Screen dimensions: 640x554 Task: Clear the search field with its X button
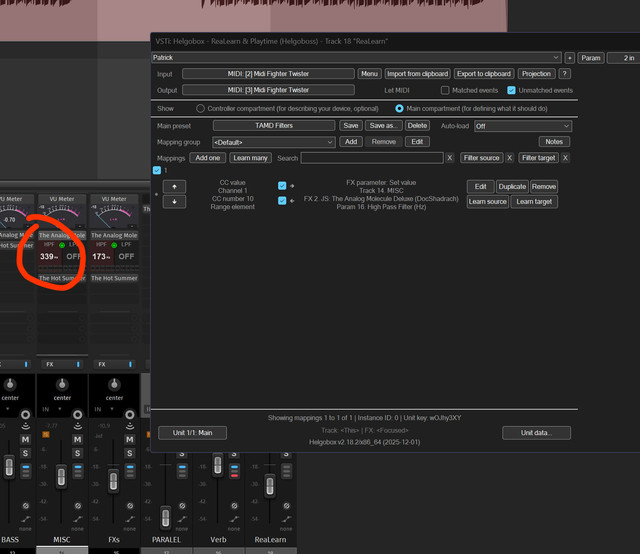tap(449, 158)
